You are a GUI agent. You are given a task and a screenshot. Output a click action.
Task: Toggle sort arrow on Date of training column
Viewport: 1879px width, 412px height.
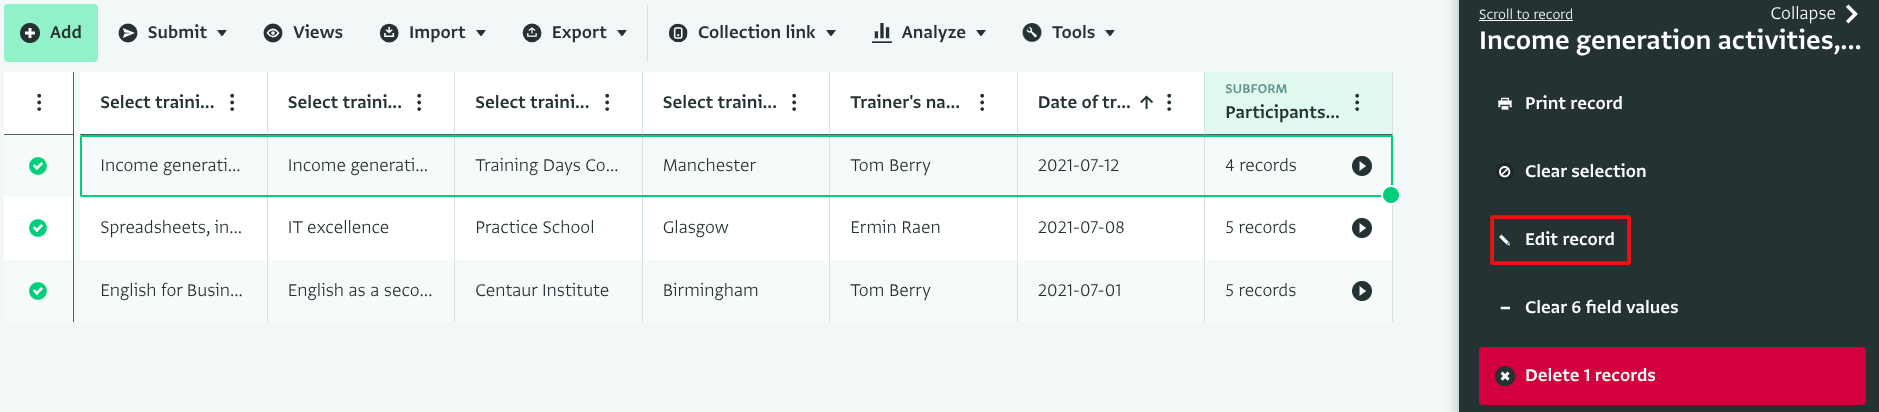[1147, 102]
